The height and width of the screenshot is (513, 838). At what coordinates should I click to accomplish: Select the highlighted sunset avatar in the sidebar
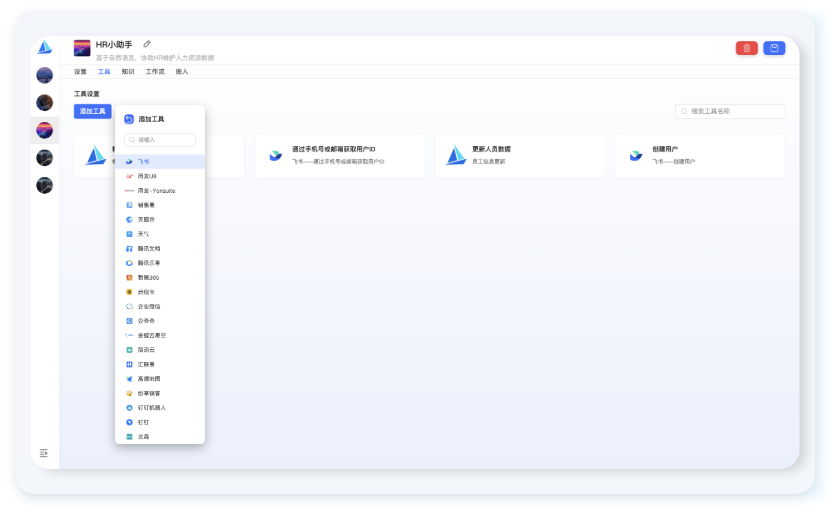(44, 130)
